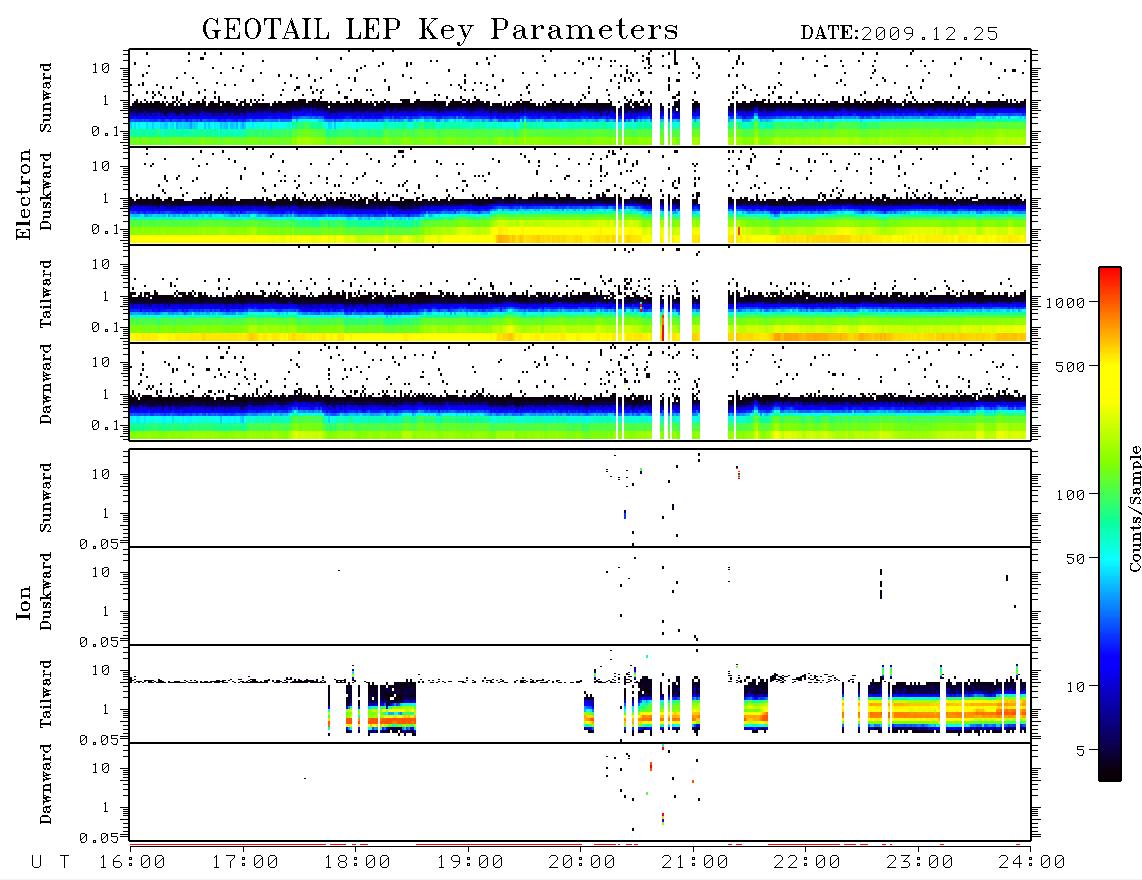
Task: Click the "22:00" time axis tick
Action: pyautogui.click(x=807, y=863)
